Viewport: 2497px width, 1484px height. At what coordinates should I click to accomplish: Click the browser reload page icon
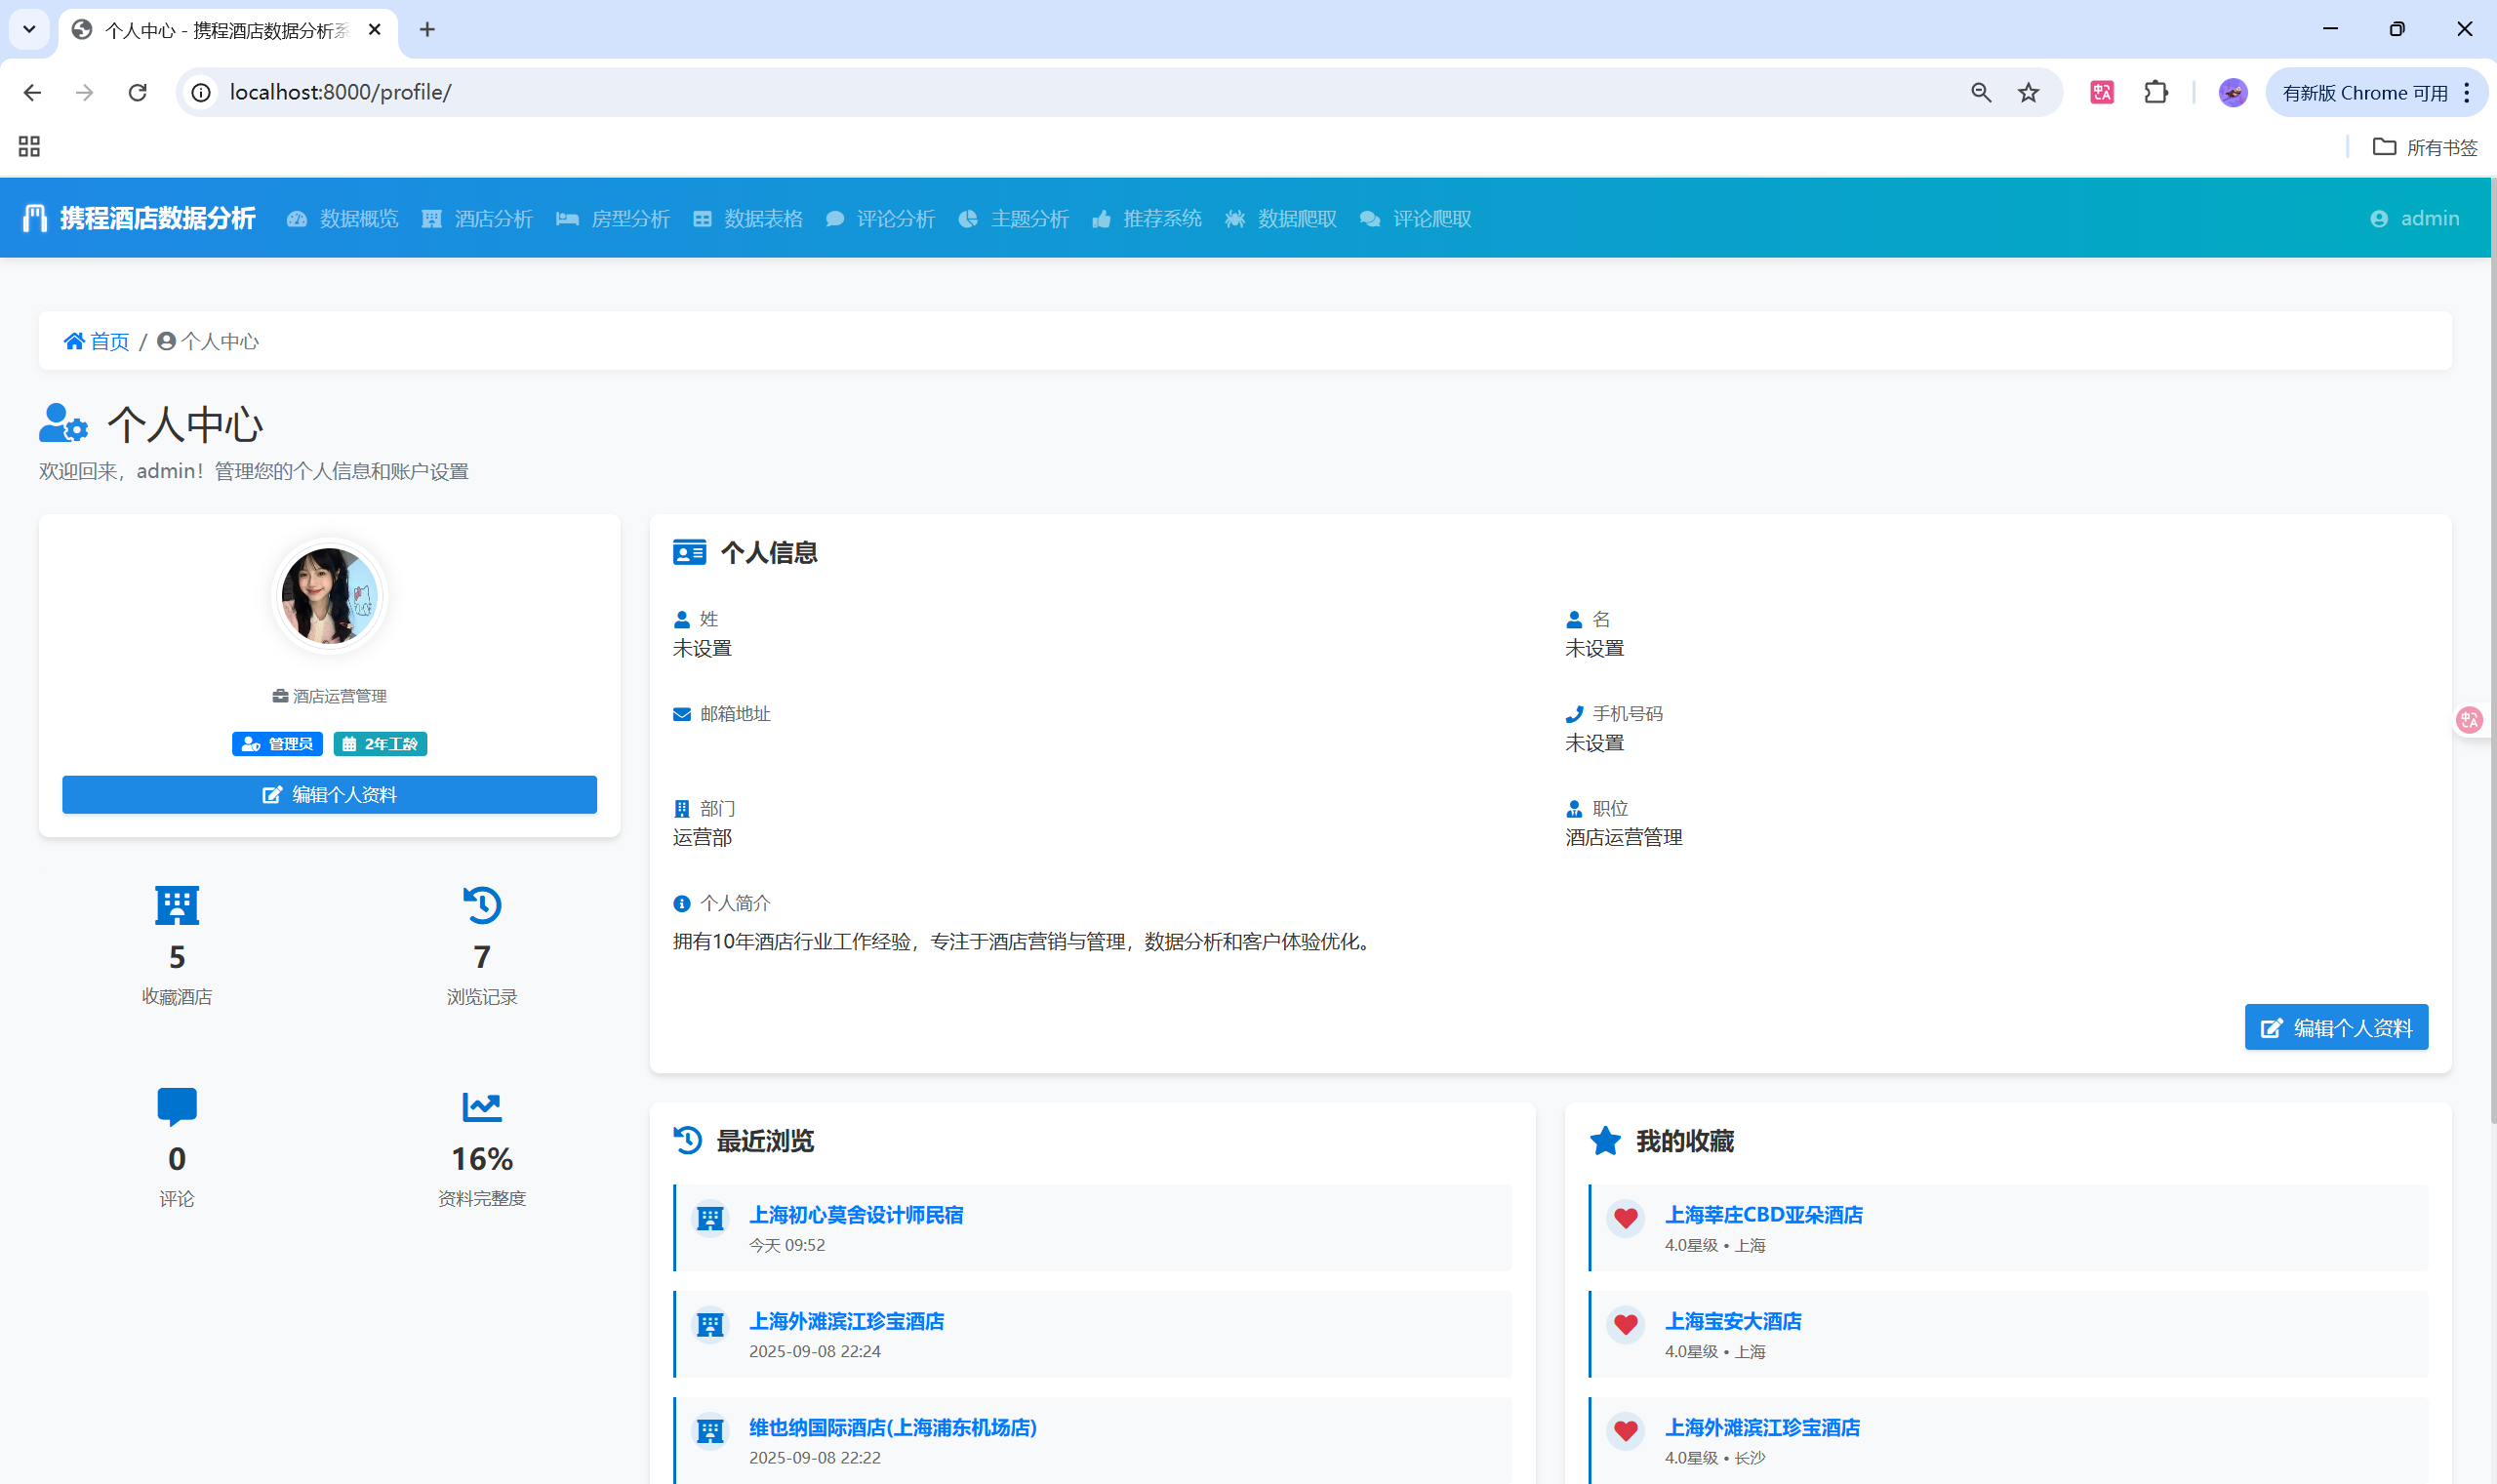click(x=138, y=93)
